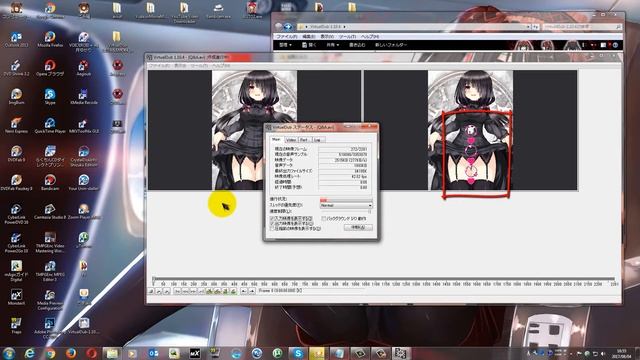Switch to the Perf tab in status dialog
Image resolution: width=640 pixels, height=360 pixels.
coord(304,140)
